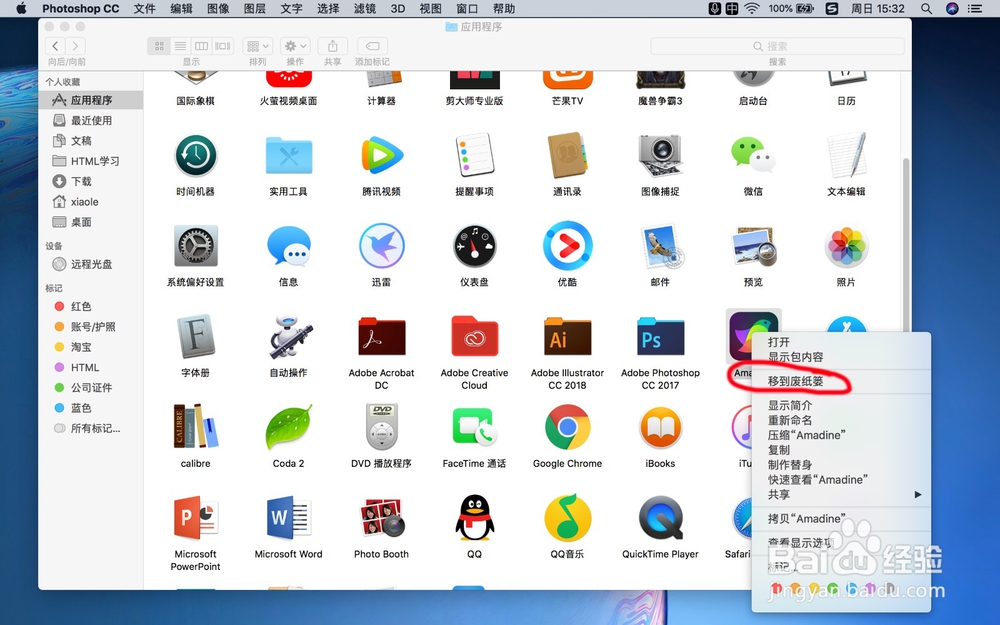Image resolution: width=1000 pixels, height=625 pixels.
Task: Select the Microsoft Word icon
Action: pyautogui.click(x=288, y=518)
